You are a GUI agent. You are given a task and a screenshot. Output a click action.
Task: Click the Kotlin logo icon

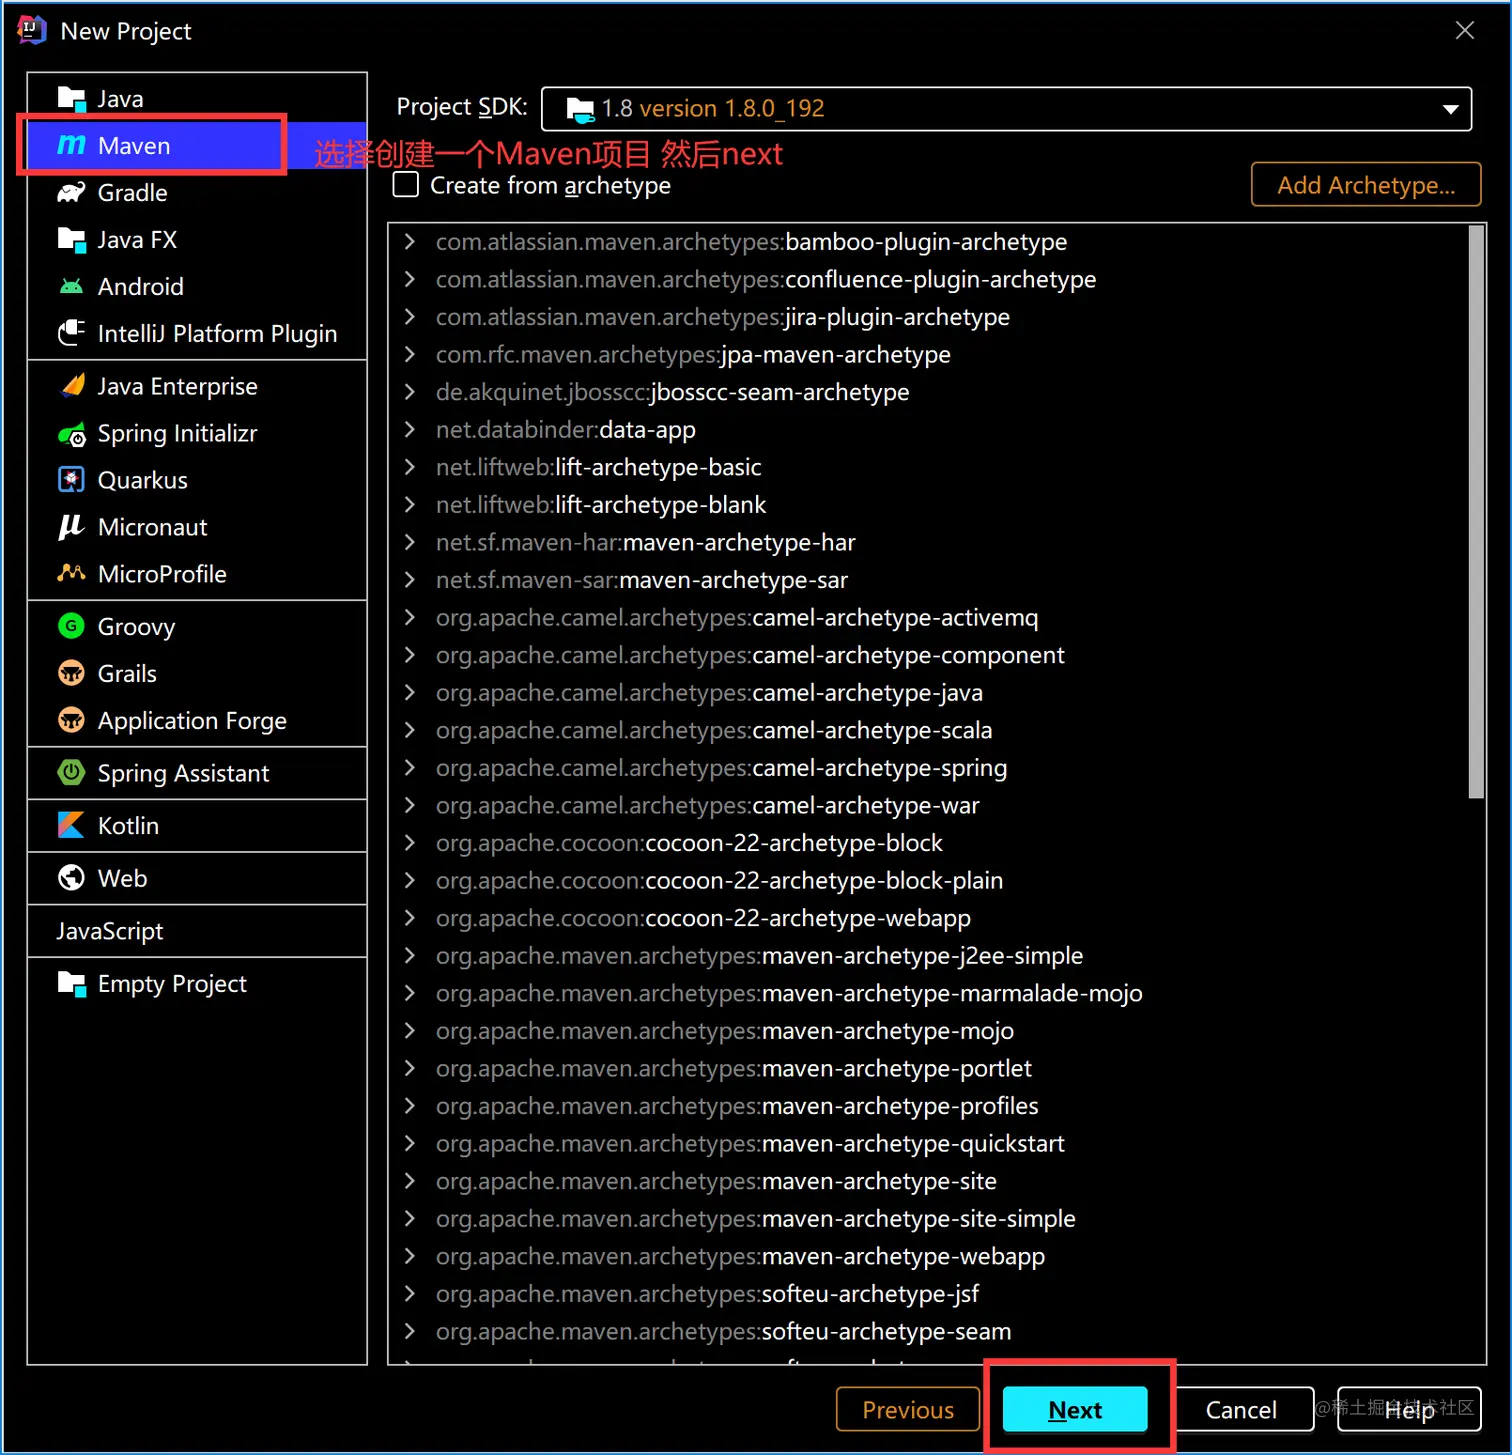pyautogui.click(x=71, y=825)
